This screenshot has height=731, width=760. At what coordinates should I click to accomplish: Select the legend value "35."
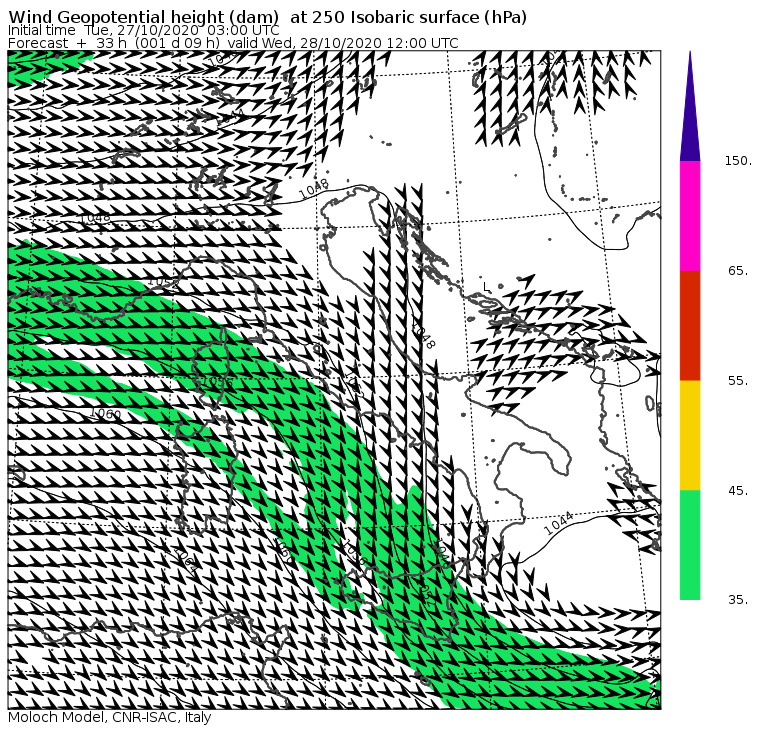(738, 600)
